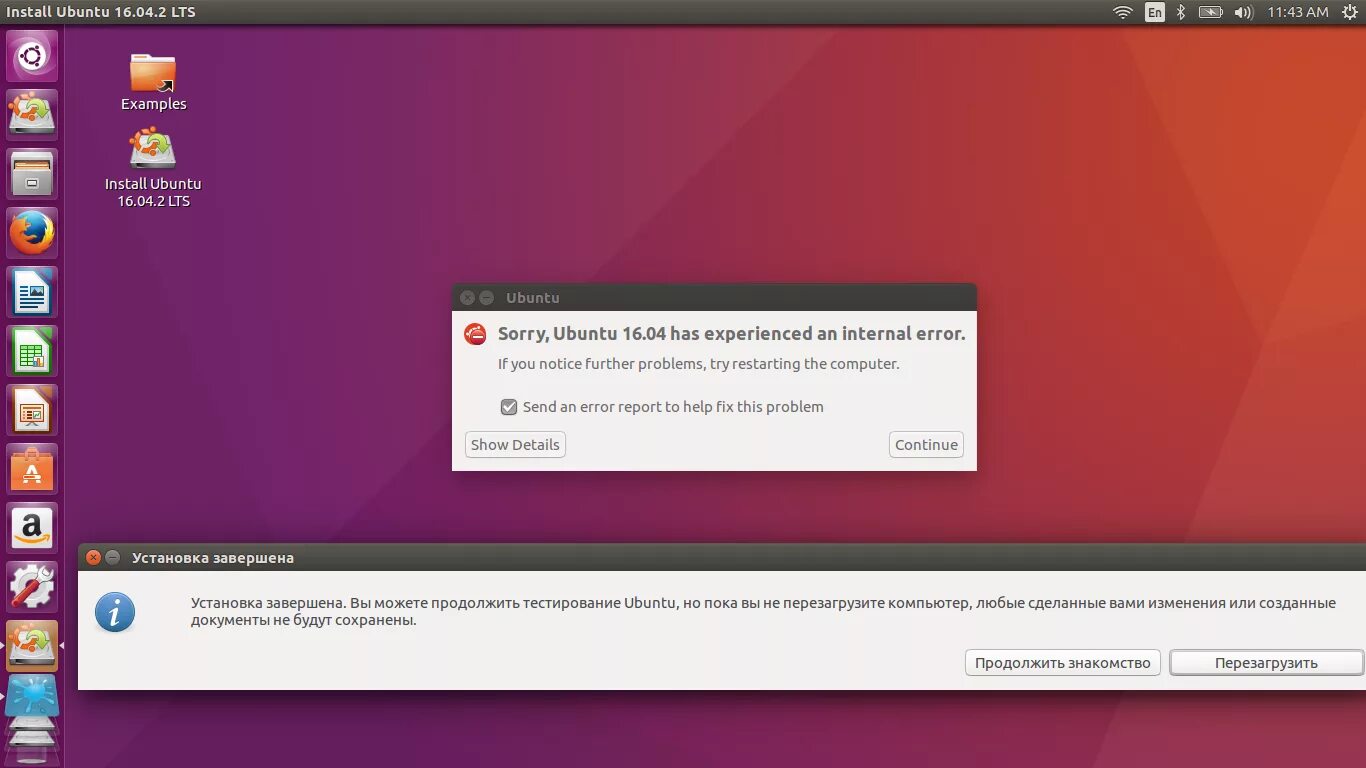Open the Ubuntu Dash search launcher
Screen dimensions: 1366x768
click(32, 56)
